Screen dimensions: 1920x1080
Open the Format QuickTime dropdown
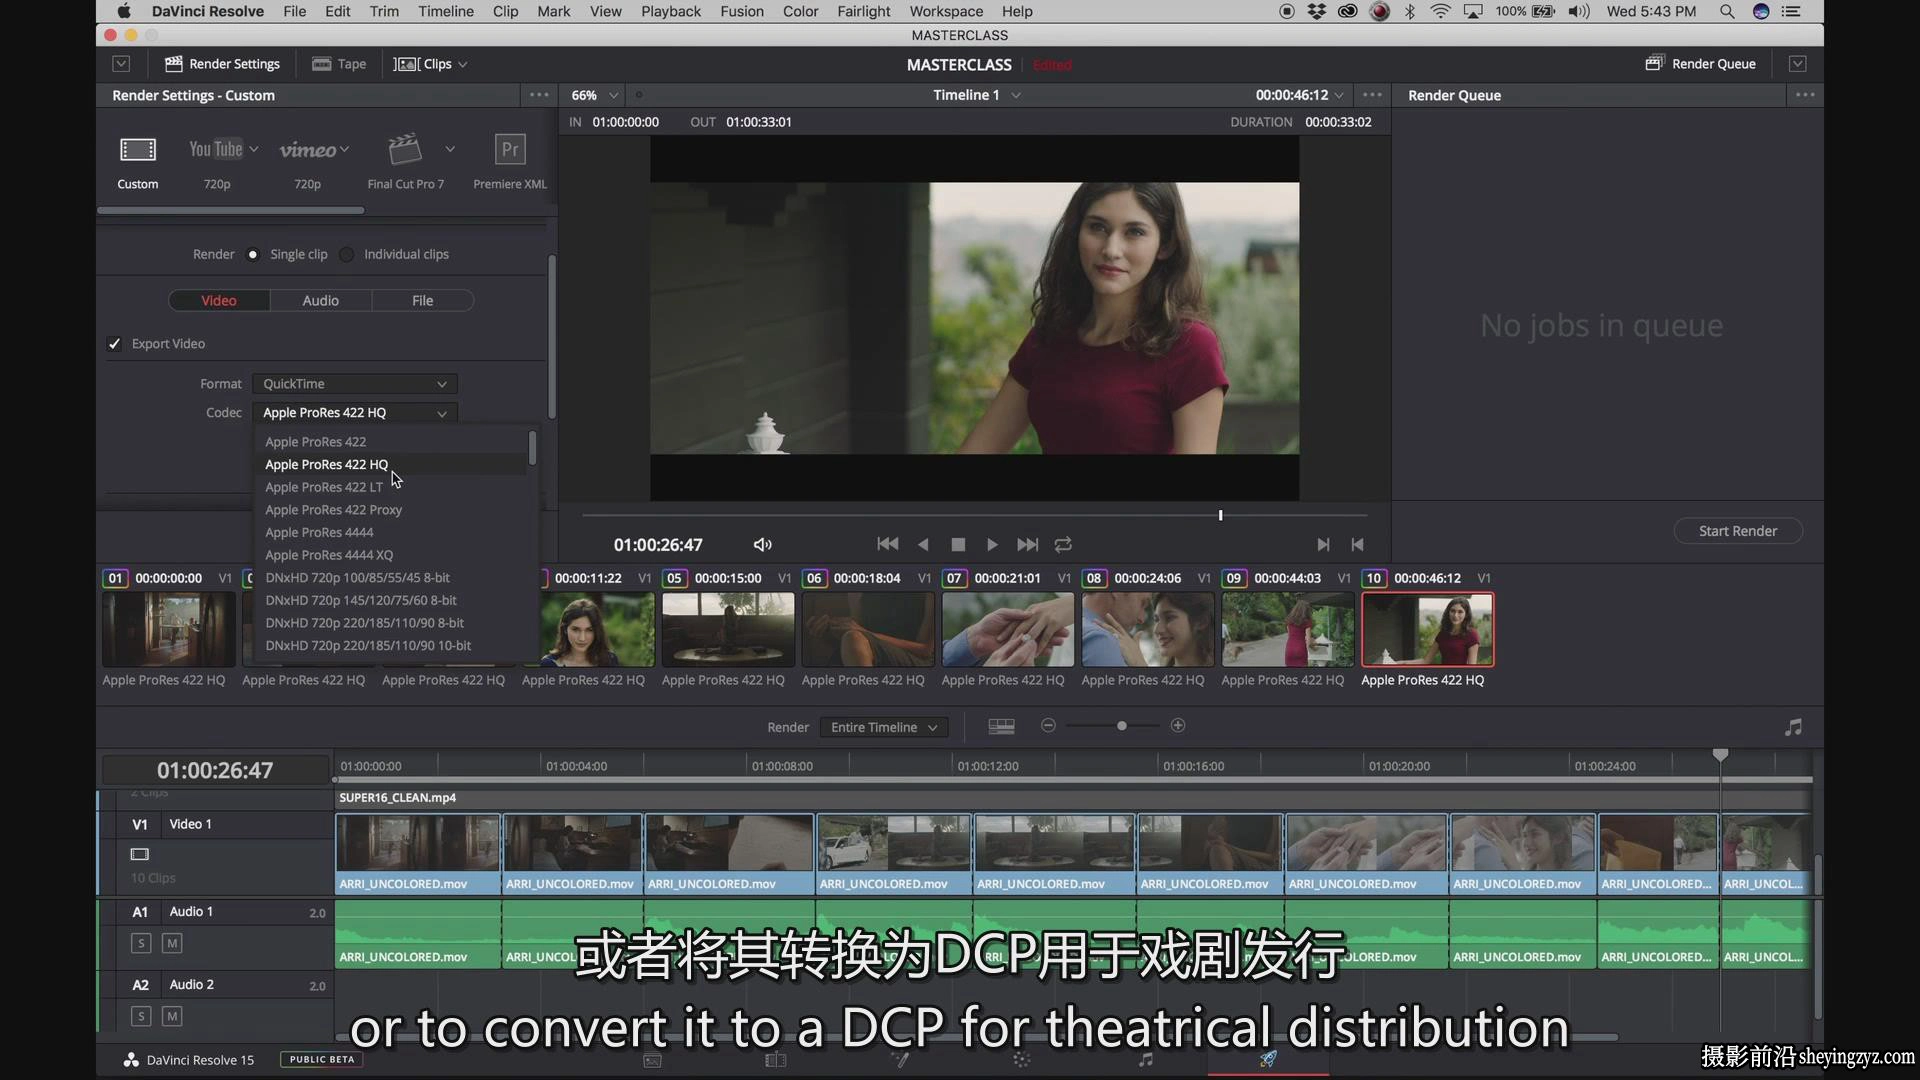tap(355, 384)
